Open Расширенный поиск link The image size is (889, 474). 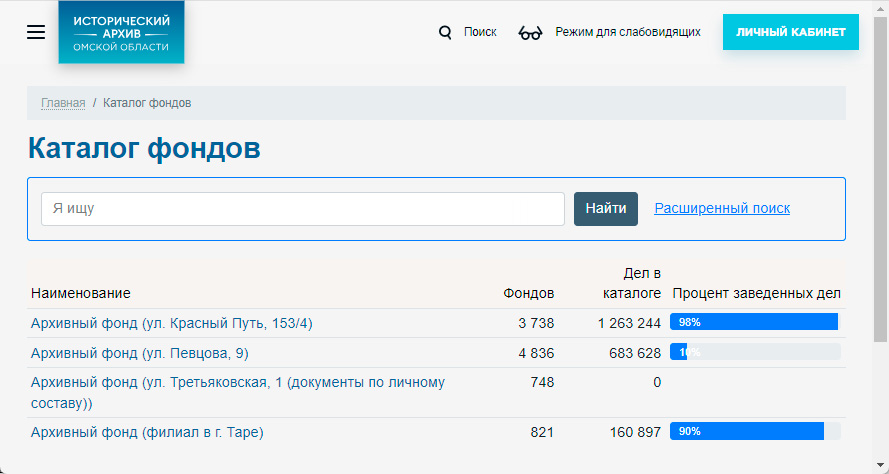(x=721, y=208)
